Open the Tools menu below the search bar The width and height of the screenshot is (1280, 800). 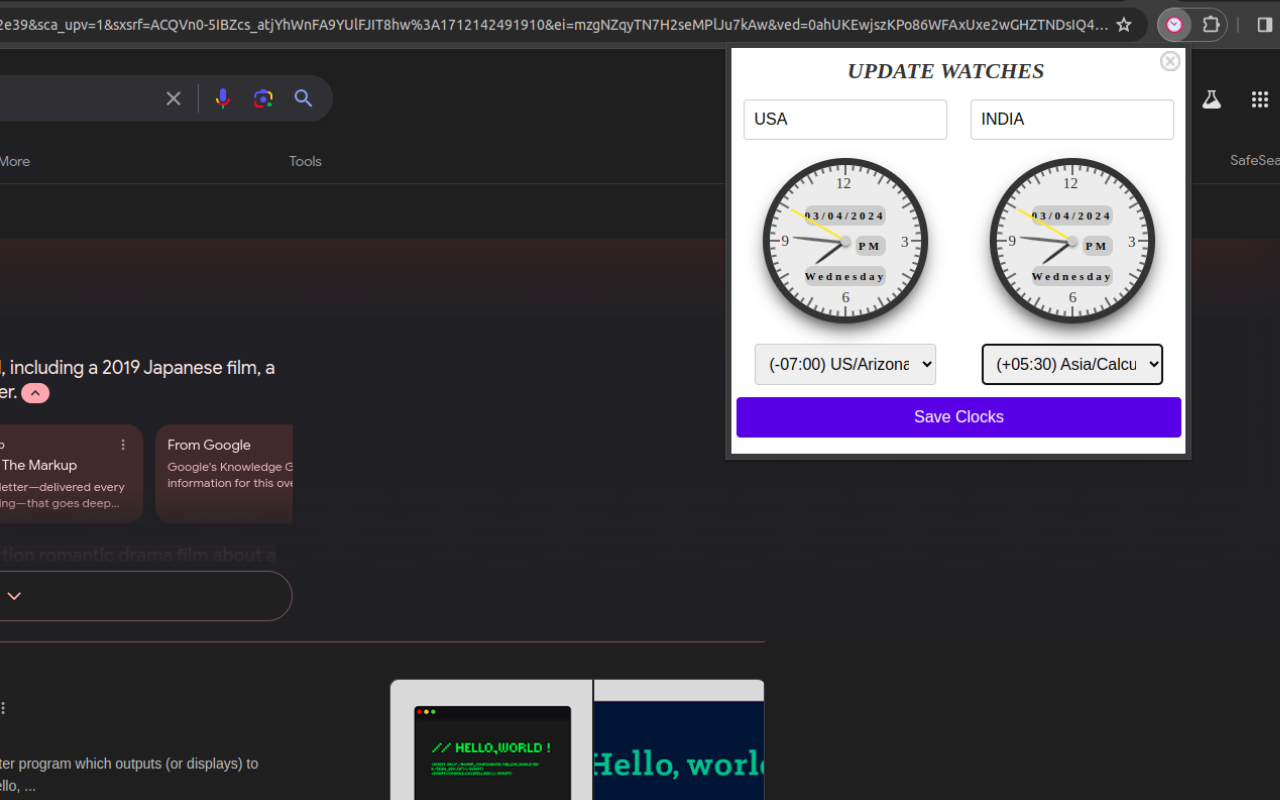point(305,161)
